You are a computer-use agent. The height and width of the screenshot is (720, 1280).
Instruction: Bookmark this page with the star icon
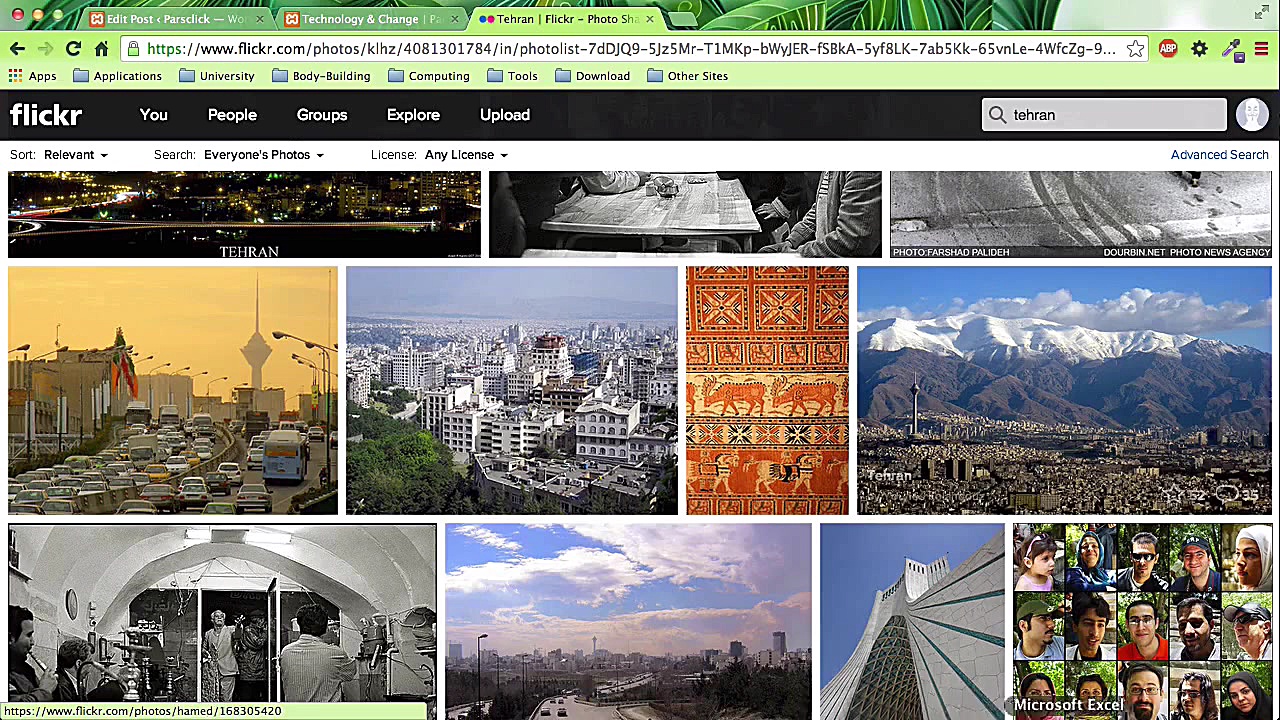(x=1135, y=49)
